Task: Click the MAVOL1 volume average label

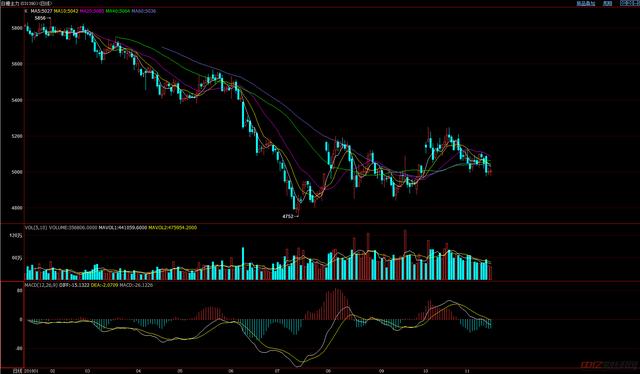Action: coord(122,227)
